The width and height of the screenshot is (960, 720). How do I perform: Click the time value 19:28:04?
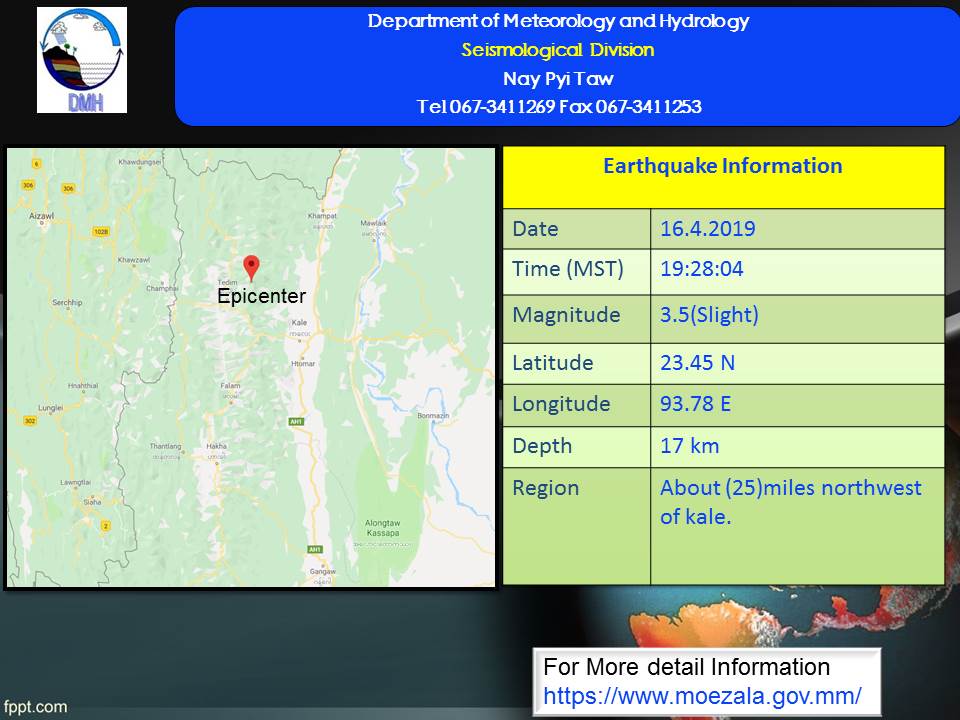[x=702, y=269]
